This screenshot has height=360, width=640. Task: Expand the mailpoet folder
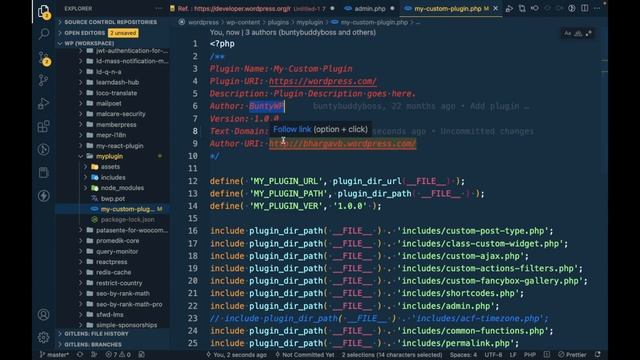tap(109, 104)
